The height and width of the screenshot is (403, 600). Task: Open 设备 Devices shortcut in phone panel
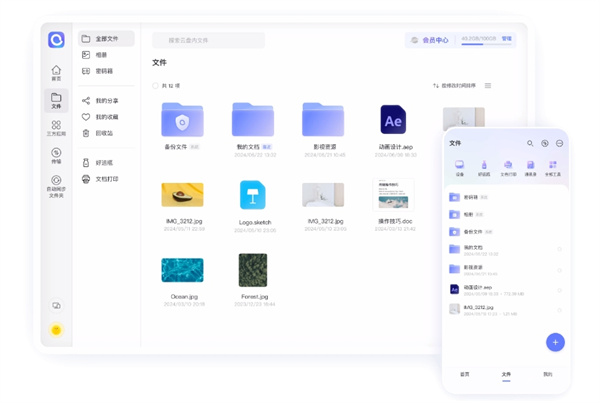tap(460, 168)
